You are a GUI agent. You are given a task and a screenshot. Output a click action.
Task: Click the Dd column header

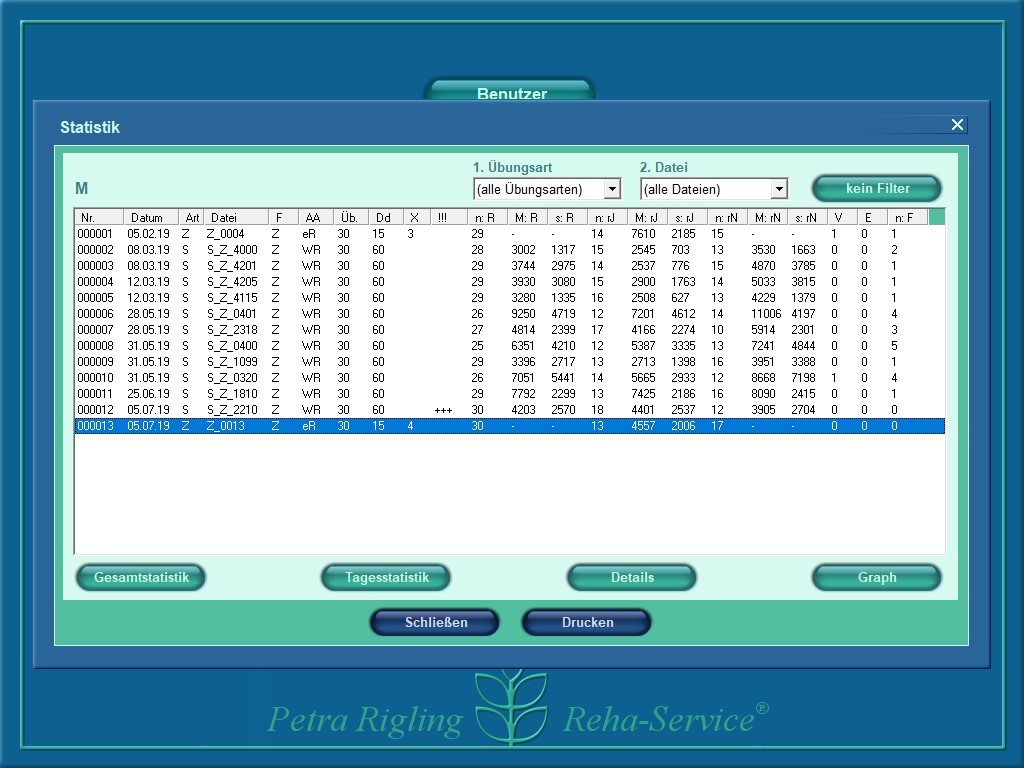[x=386, y=217]
